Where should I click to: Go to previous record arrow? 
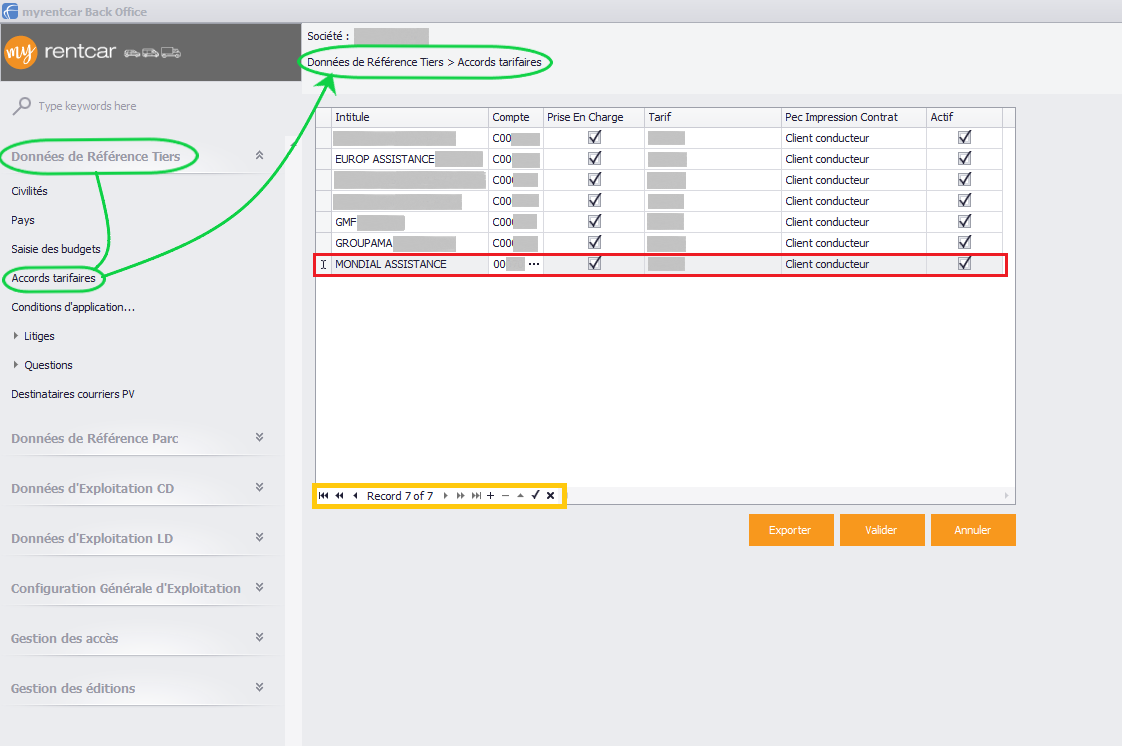coord(355,496)
